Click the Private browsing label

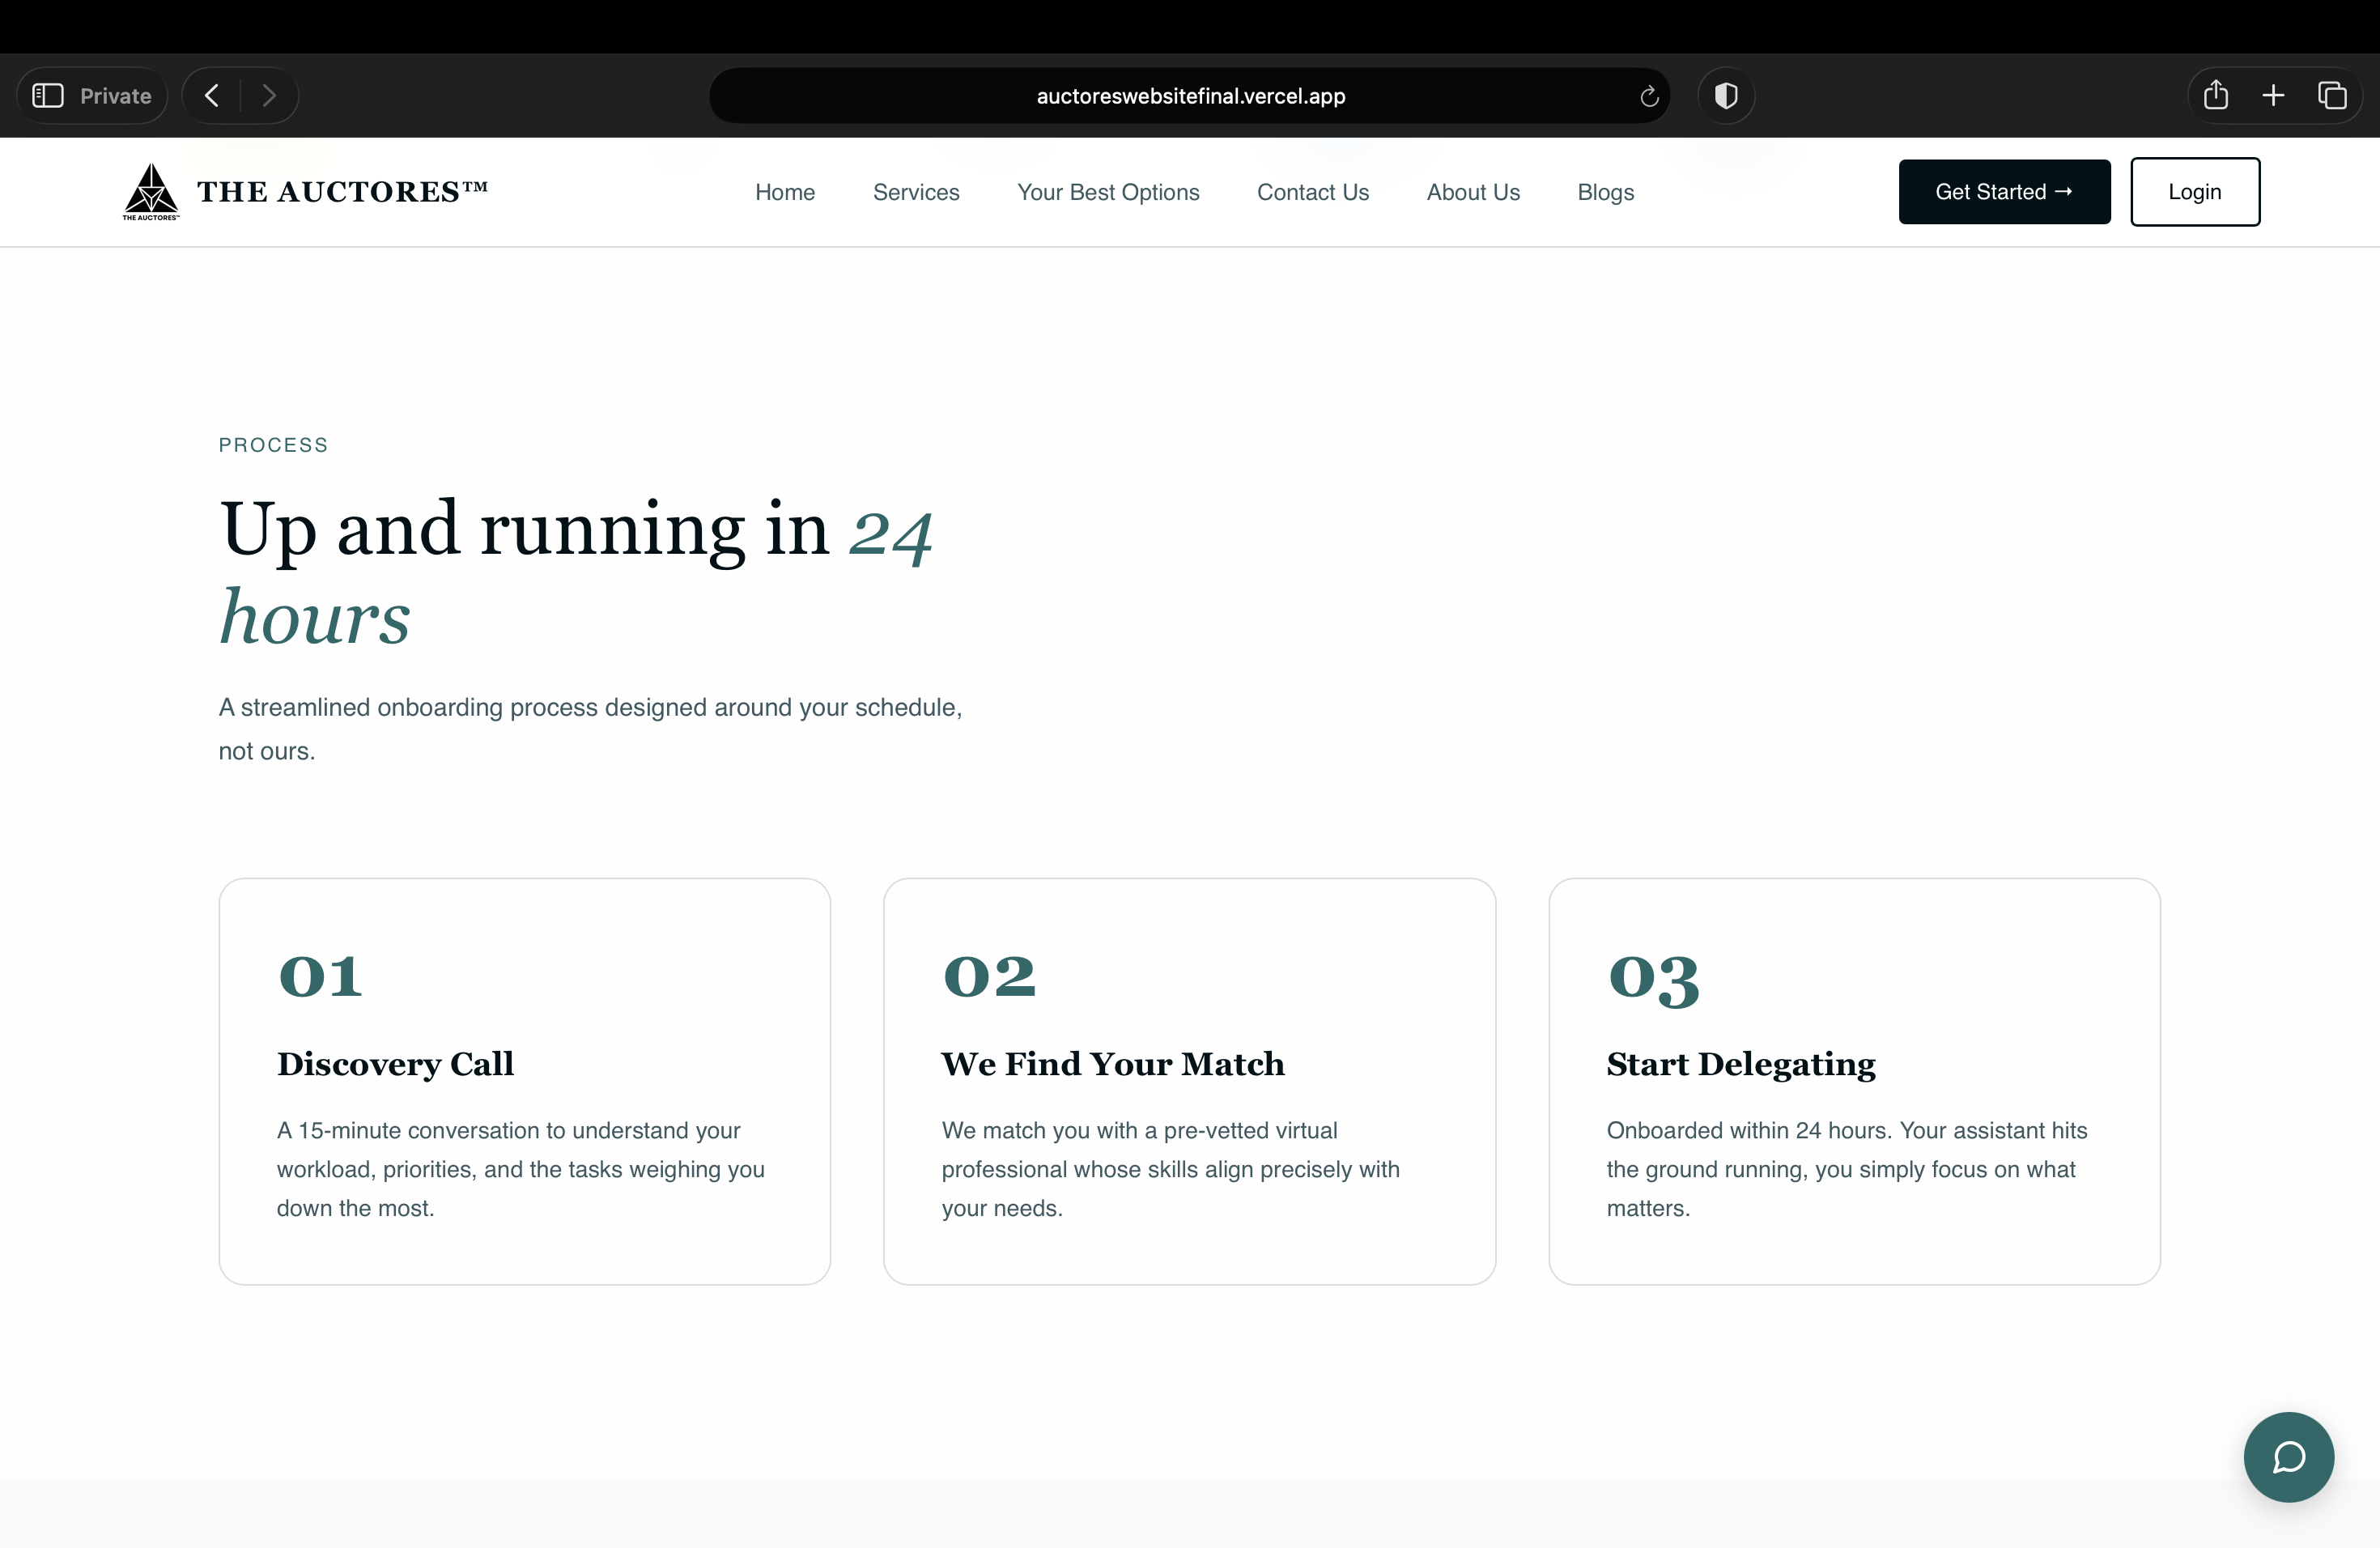[x=115, y=96]
